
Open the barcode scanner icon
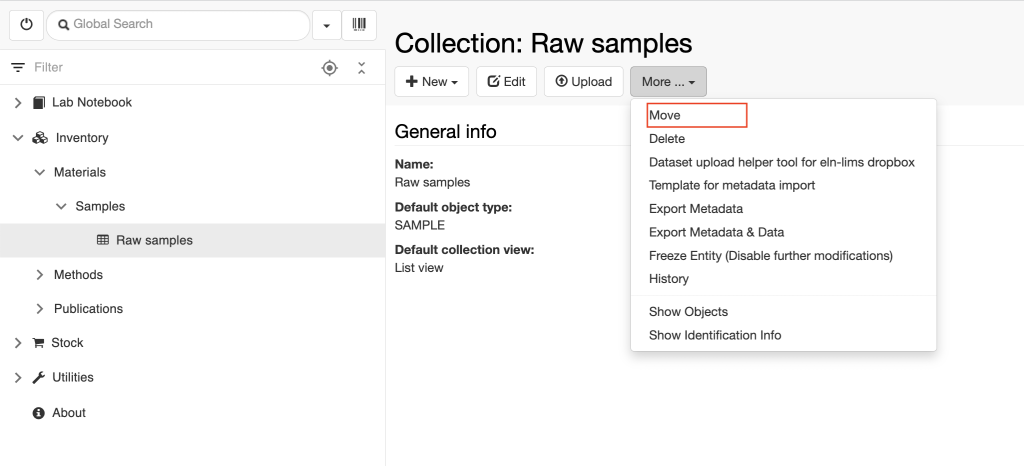click(x=359, y=25)
